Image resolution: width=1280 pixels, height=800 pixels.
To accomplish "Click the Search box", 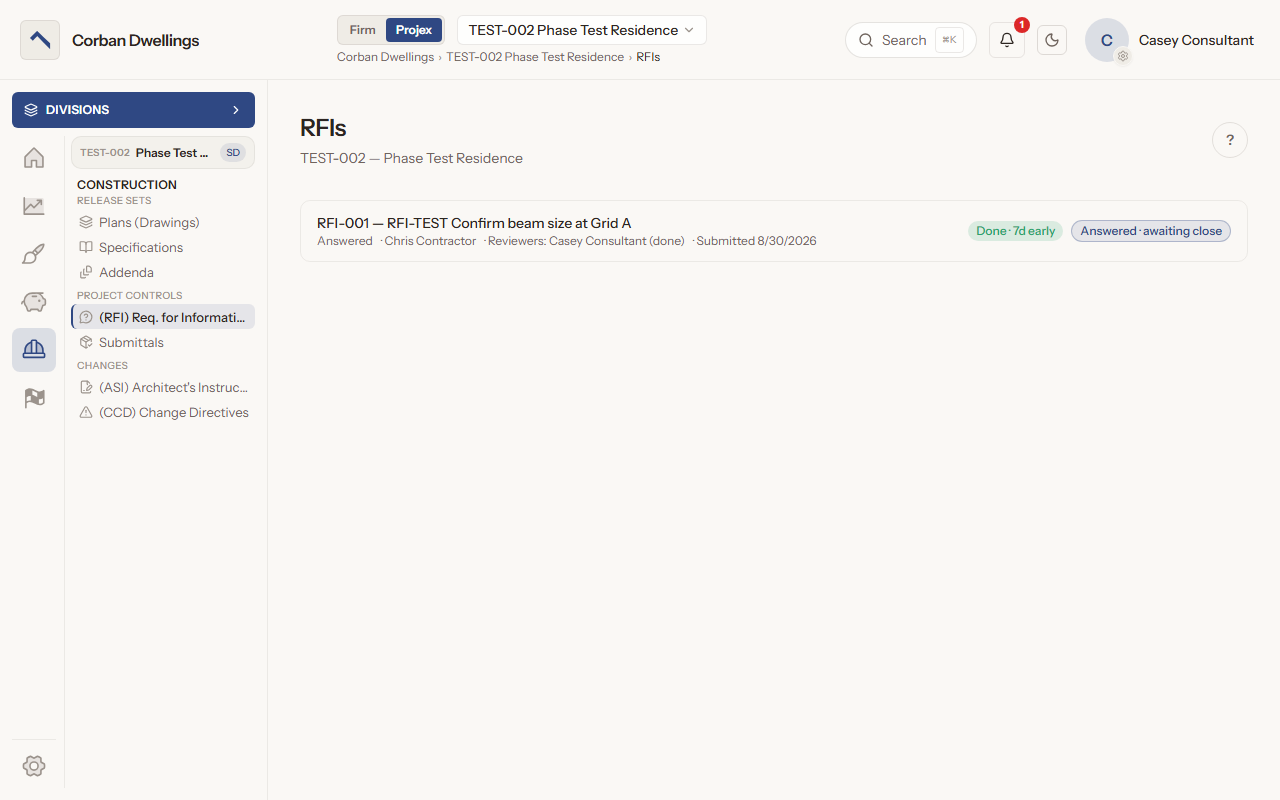I will (910, 40).
